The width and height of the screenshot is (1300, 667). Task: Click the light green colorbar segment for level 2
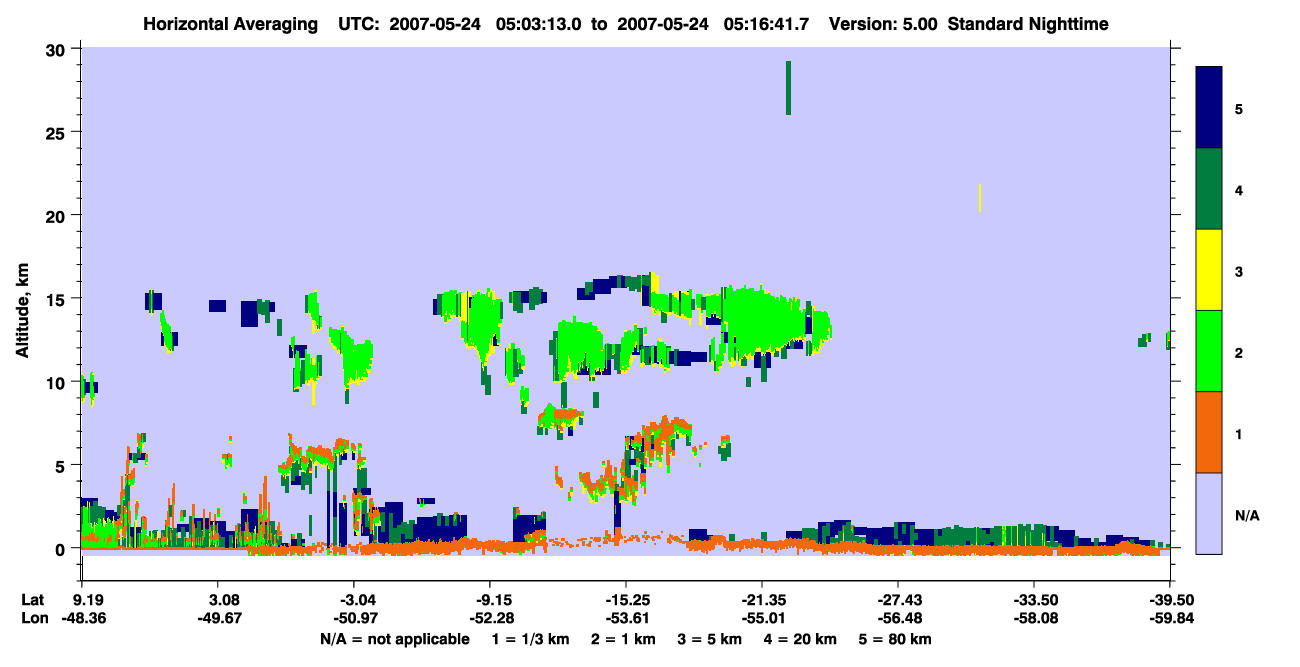click(1209, 351)
